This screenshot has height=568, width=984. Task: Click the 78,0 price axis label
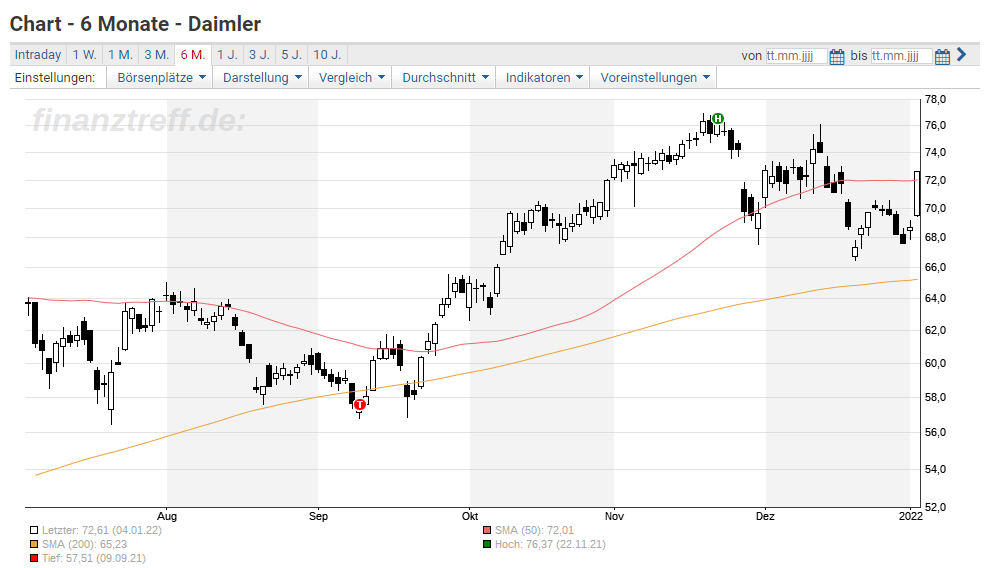[x=935, y=99]
